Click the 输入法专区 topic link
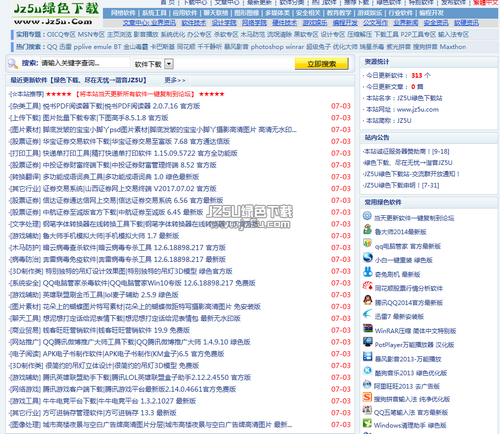Screen dimensions: 500x434 [x=453, y=35]
